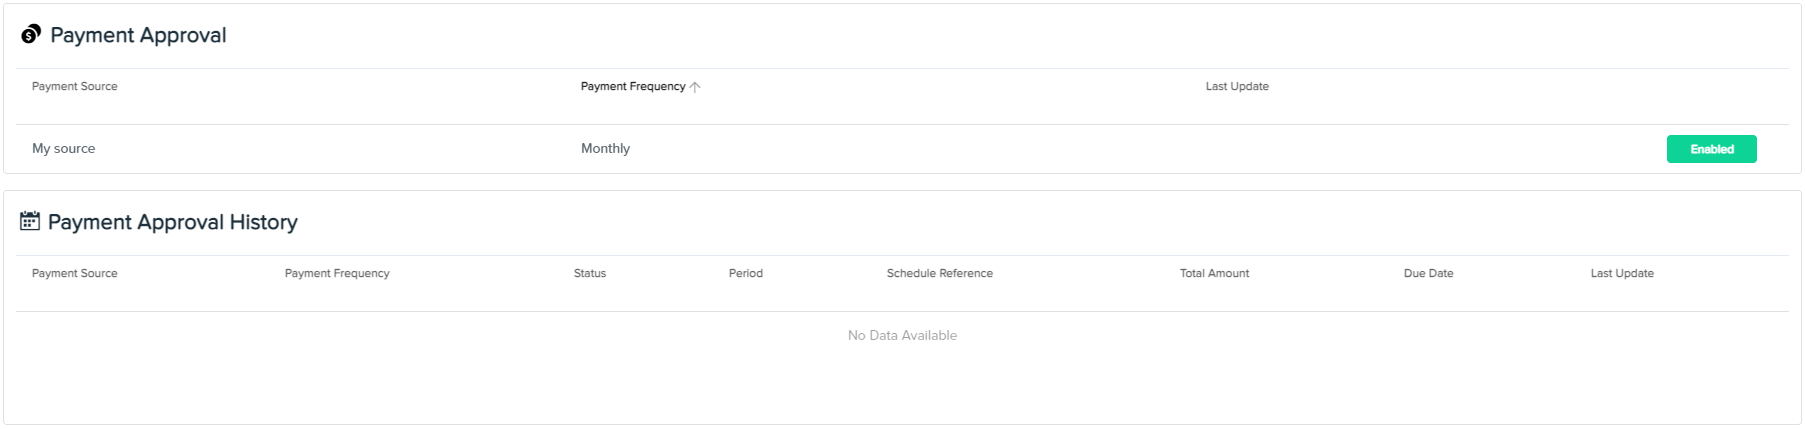Click the Monthly frequency cell
The image size is (1805, 429).
pyautogui.click(x=606, y=148)
